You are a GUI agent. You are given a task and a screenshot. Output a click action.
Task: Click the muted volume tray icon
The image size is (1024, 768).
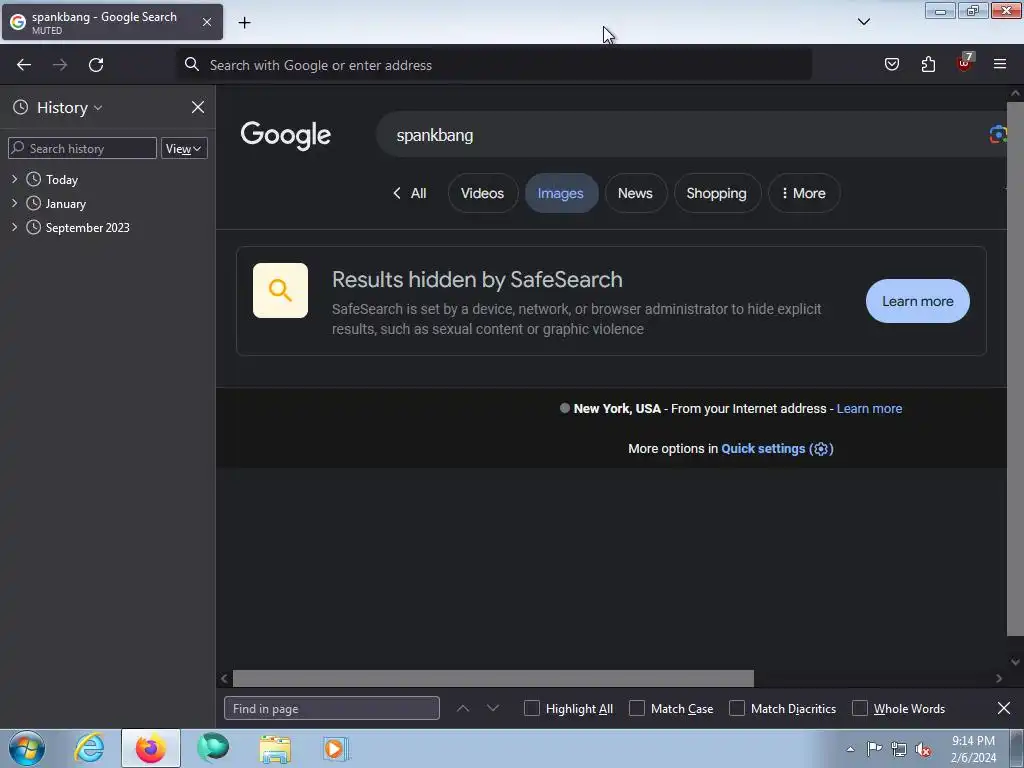[x=923, y=749]
